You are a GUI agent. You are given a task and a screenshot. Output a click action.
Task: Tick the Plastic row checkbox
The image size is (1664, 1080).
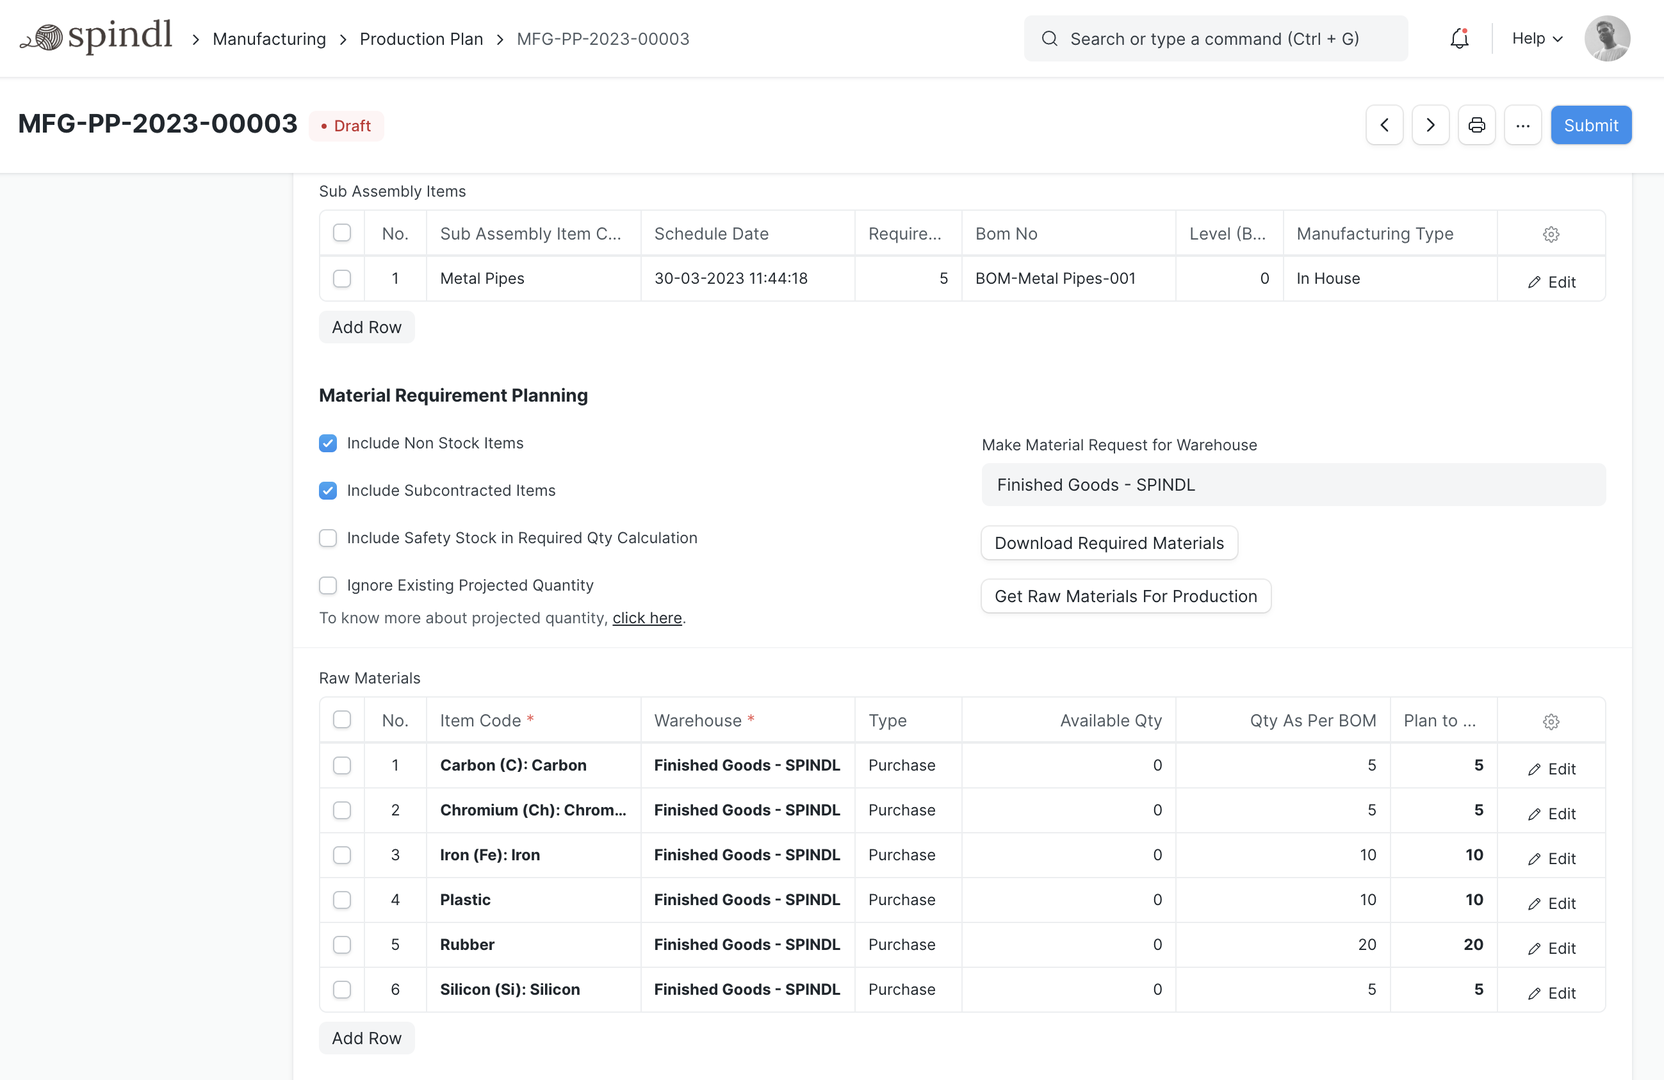pyautogui.click(x=342, y=900)
